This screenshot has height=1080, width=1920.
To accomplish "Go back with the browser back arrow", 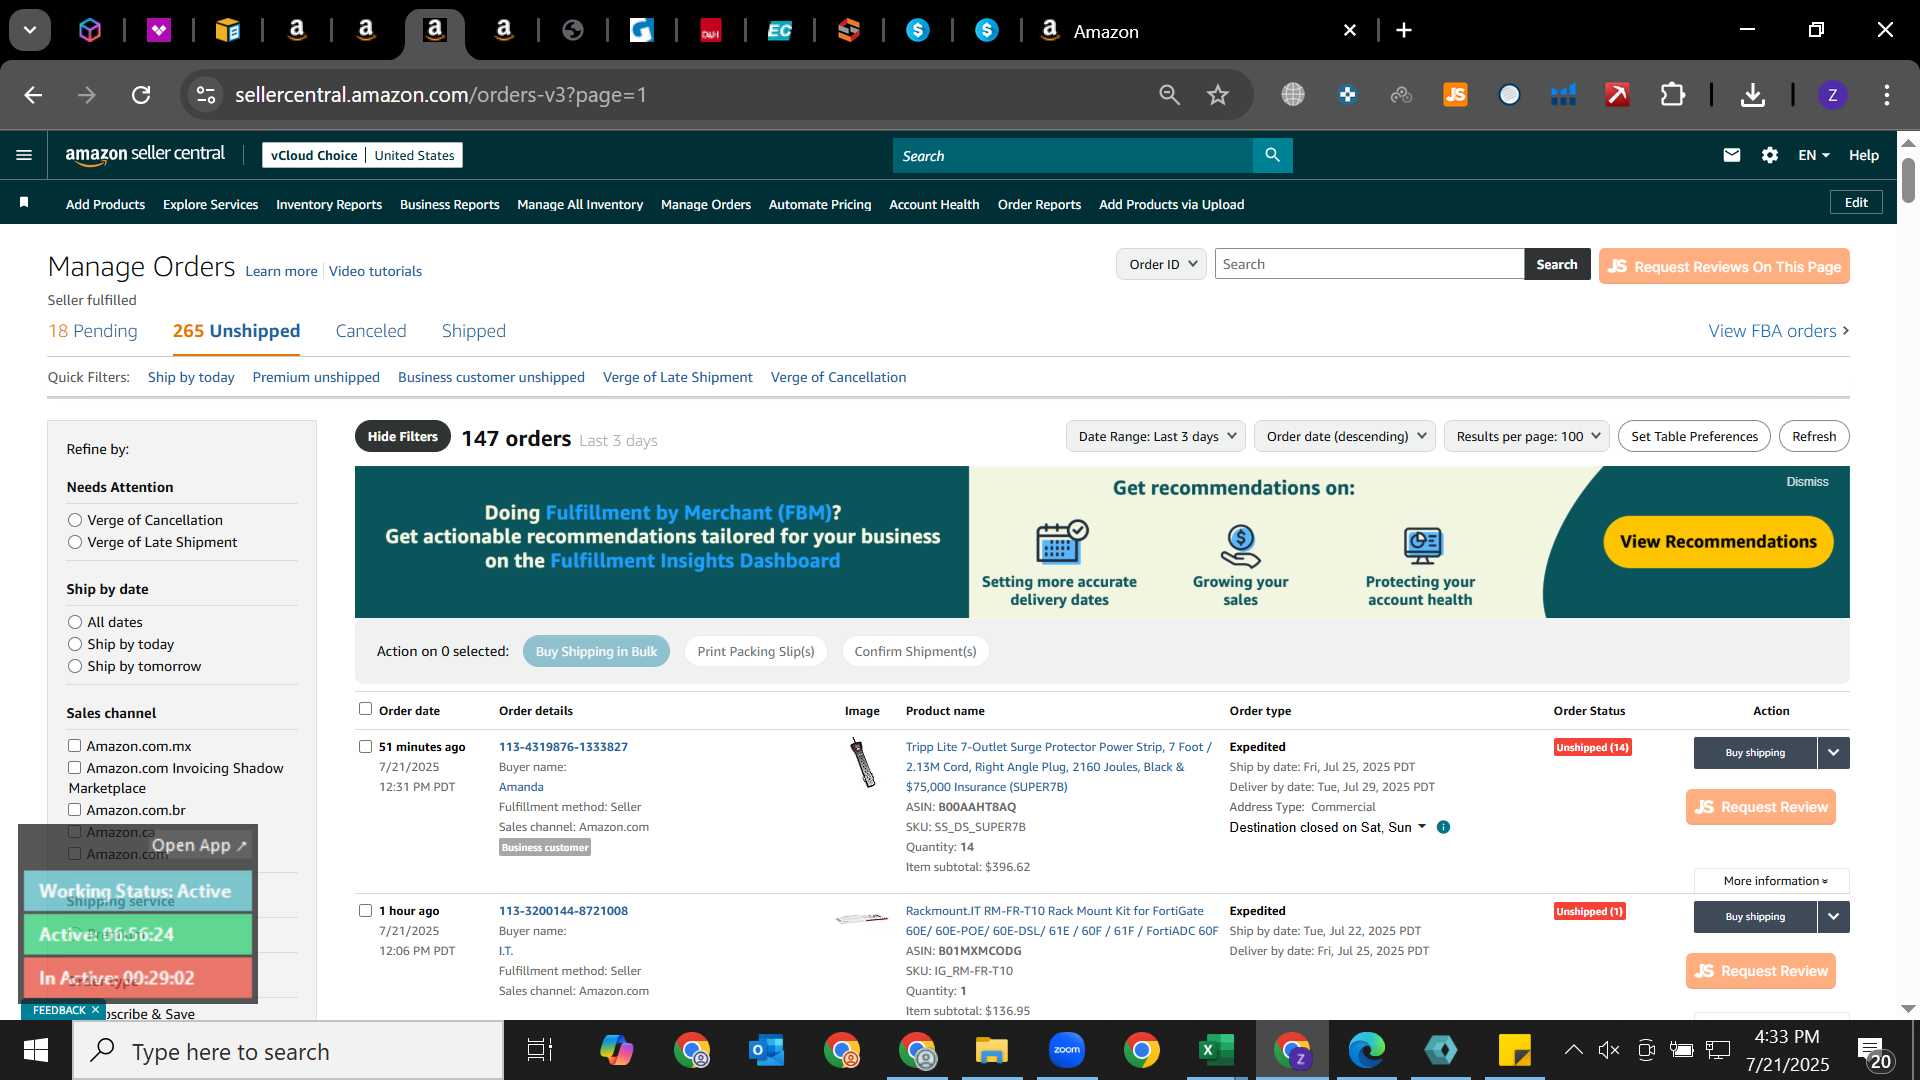I will [x=33, y=95].
